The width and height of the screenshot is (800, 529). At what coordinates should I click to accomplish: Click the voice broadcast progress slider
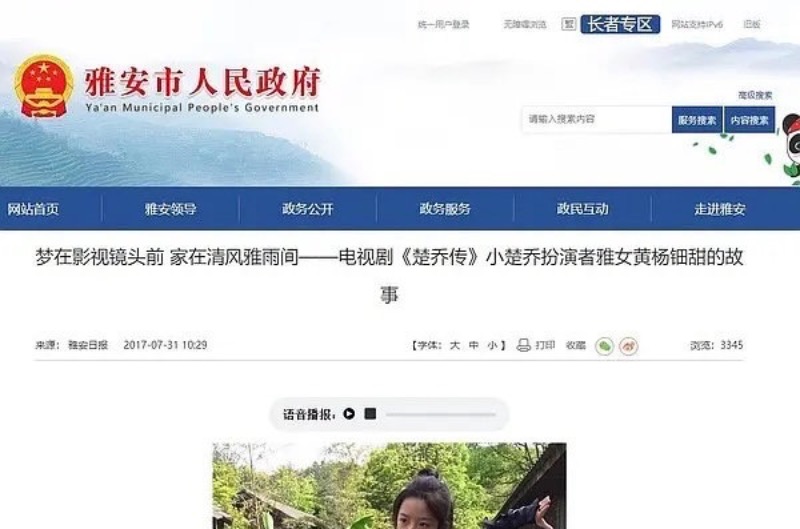441,414
